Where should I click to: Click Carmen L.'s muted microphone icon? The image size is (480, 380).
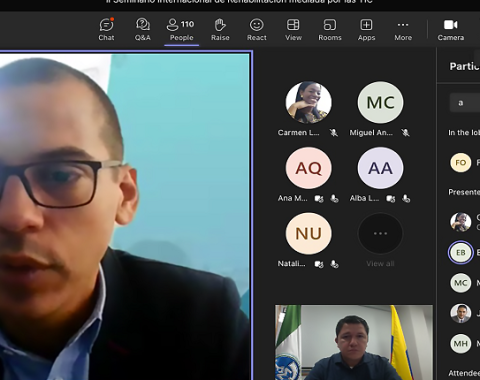334,133
